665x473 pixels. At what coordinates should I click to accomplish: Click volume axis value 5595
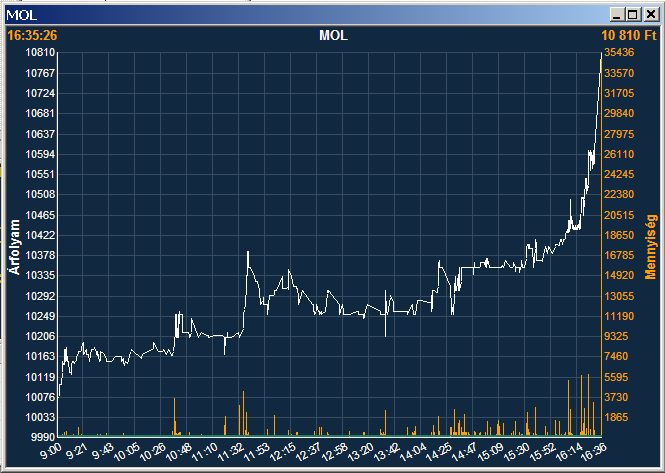click(616, 377)
